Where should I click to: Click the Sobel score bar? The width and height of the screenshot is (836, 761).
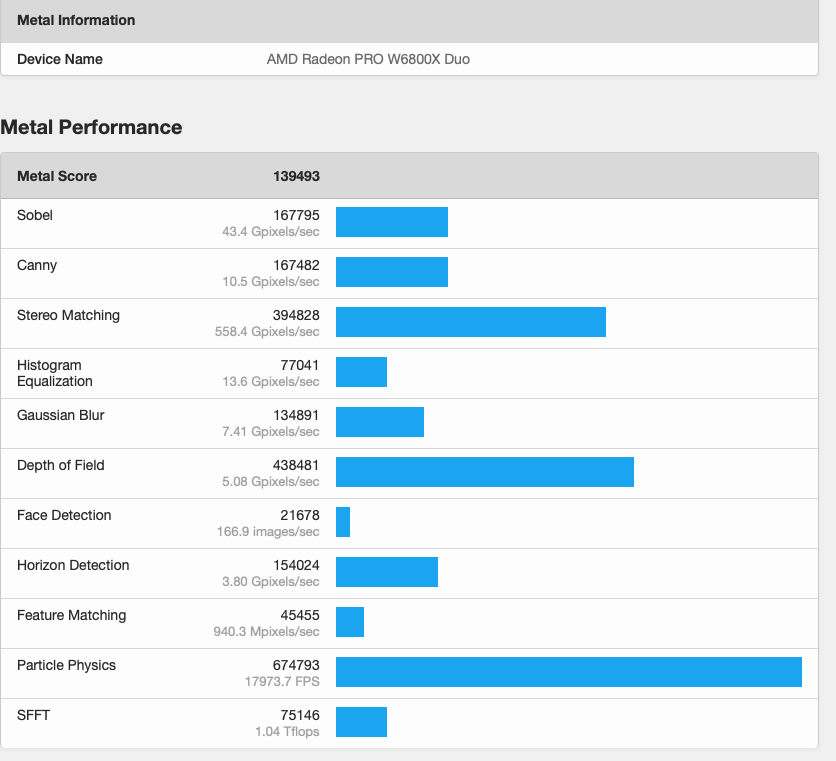392,222
